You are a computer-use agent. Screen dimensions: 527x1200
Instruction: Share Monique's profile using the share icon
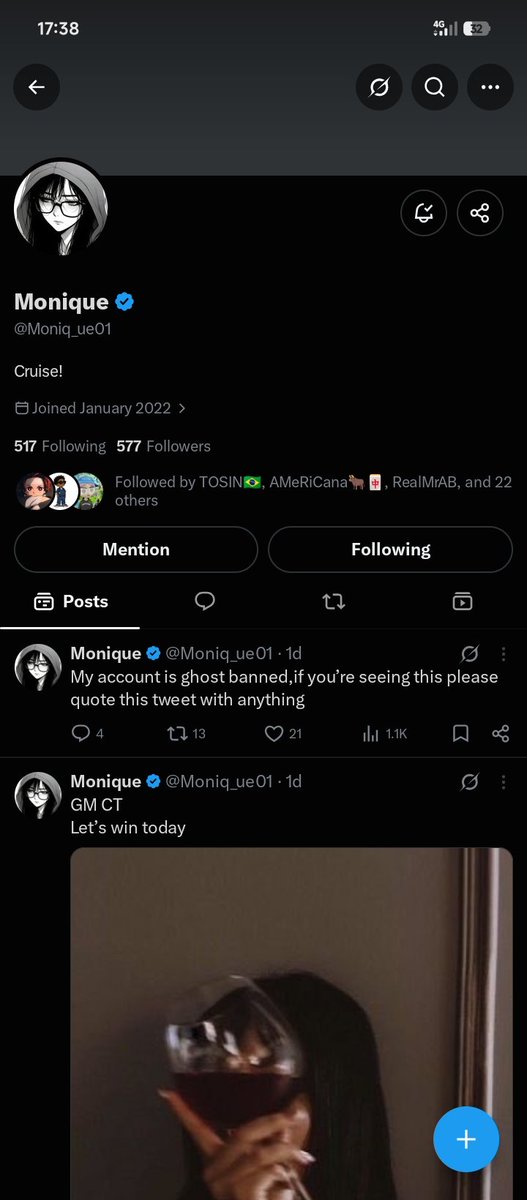pyautogui.click(x=480, y=213)
